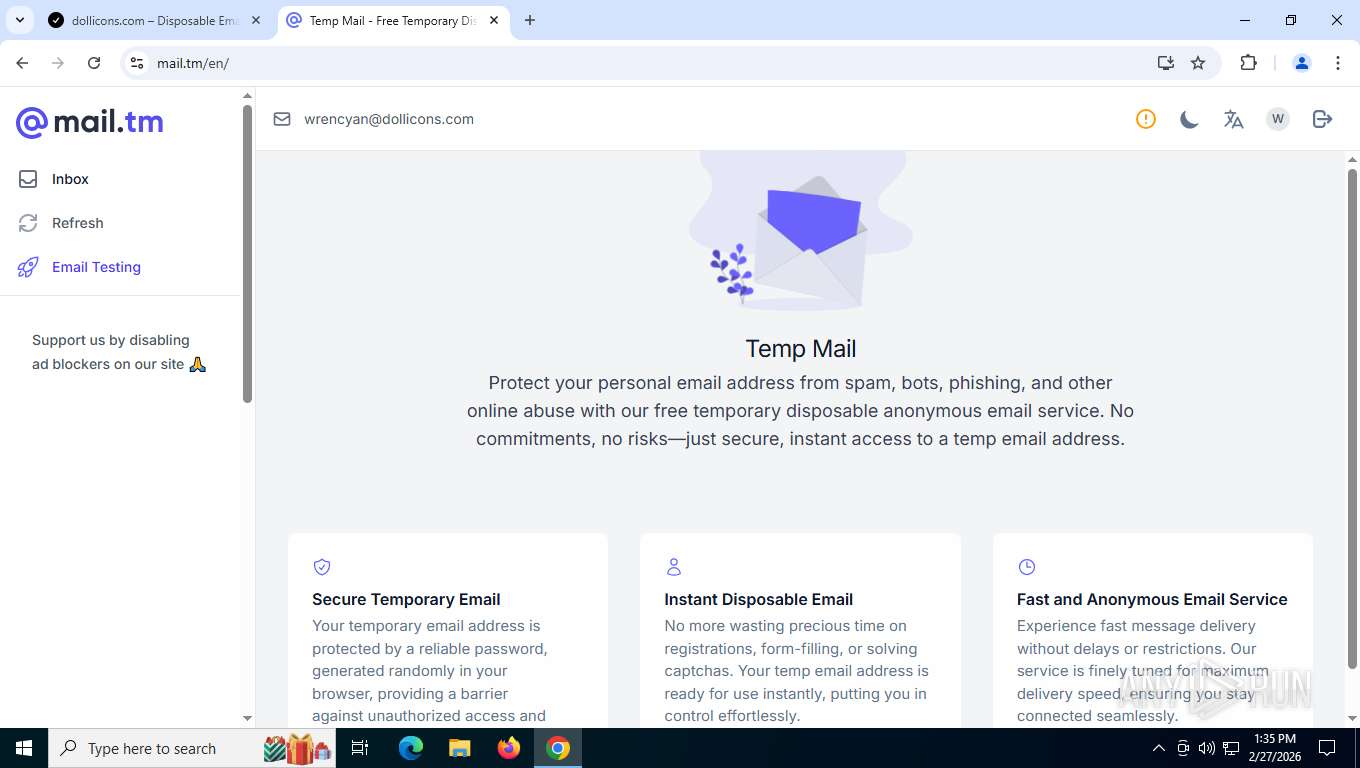This screenshot has height=768, width=1360.
Task: Click the main page vertical scrollbar
Action: point(1353,419)
